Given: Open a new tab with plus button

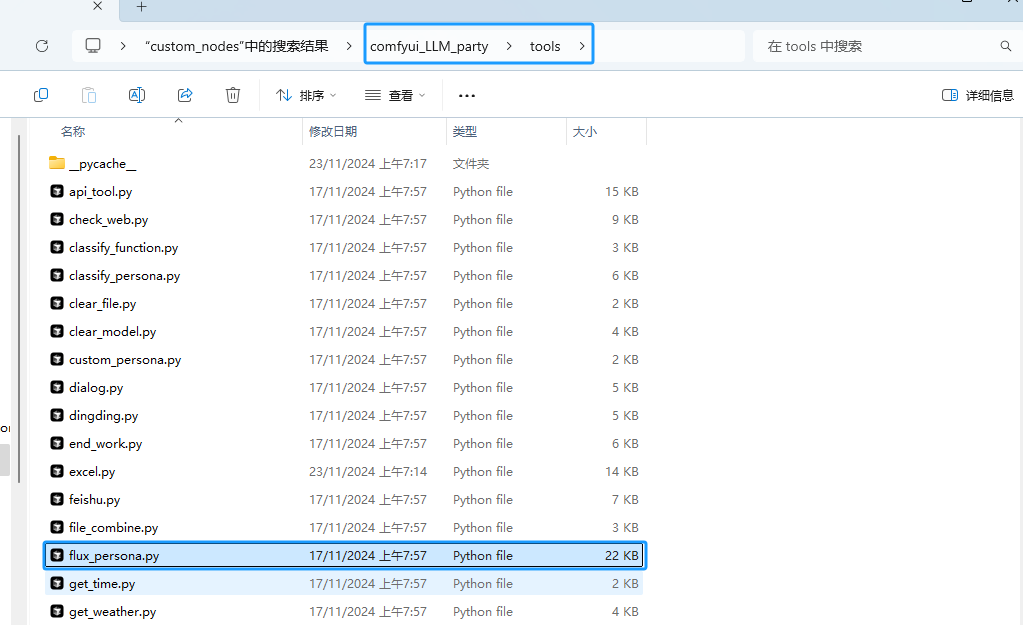Looking at the screenshot, I should pyautogui.click(x=142, y=7).
